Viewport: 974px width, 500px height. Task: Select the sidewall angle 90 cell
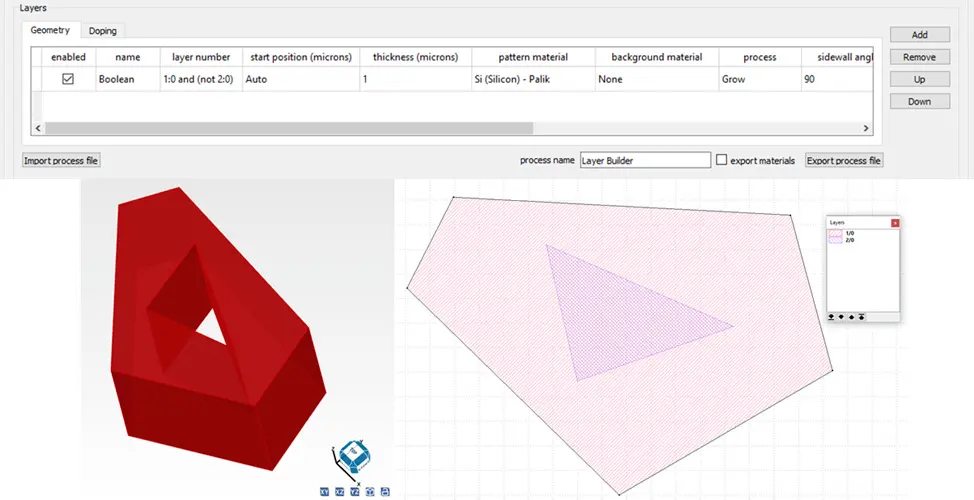click(837, 80)
